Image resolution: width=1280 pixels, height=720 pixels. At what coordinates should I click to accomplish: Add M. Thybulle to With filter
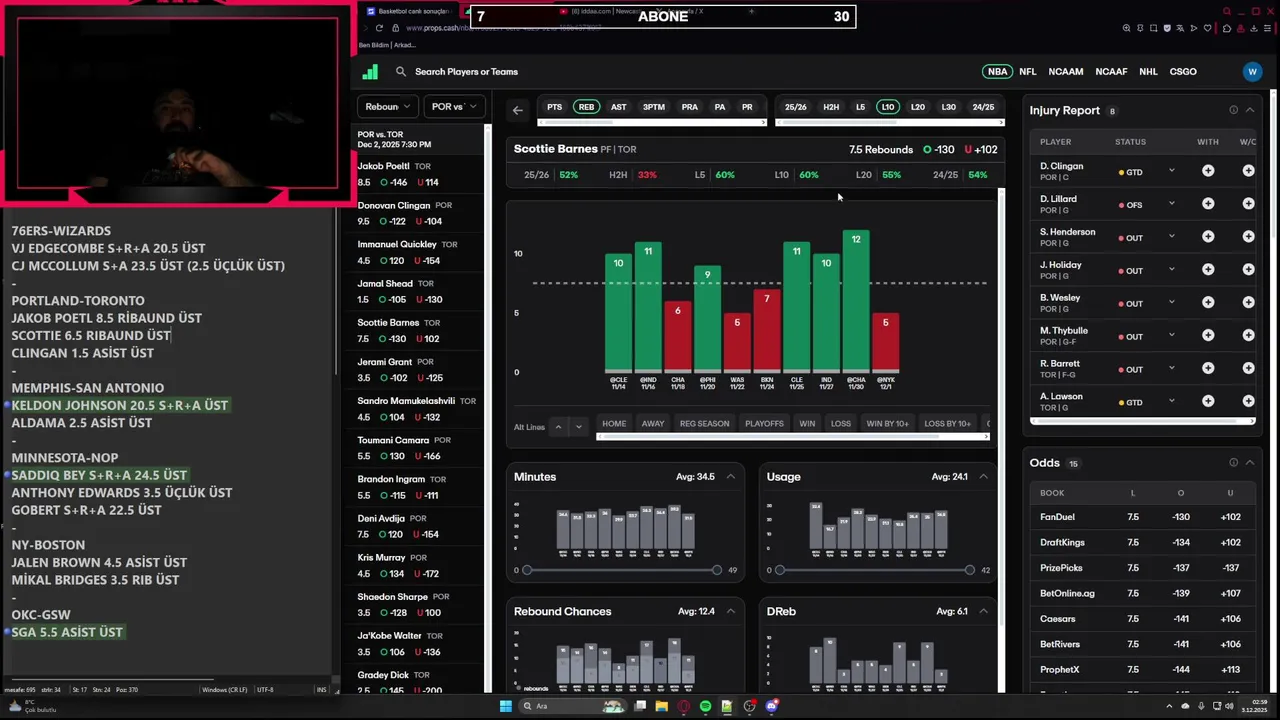pyautogui.click(x=1208, y=336)
